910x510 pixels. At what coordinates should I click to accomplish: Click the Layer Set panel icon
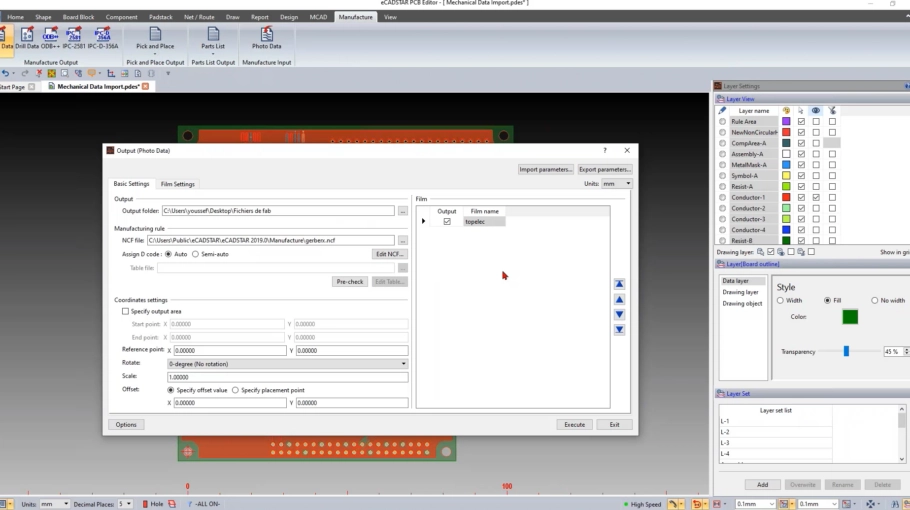click(721, 393)
